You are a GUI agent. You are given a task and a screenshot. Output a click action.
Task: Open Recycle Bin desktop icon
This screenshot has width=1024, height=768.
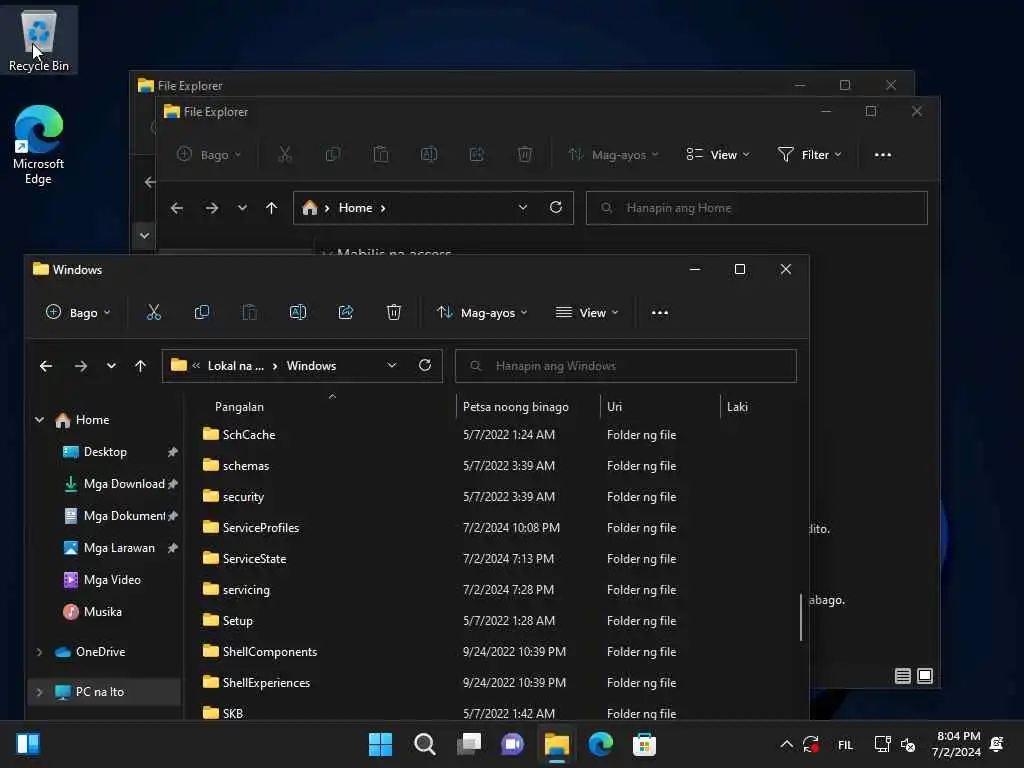point(39,39)
